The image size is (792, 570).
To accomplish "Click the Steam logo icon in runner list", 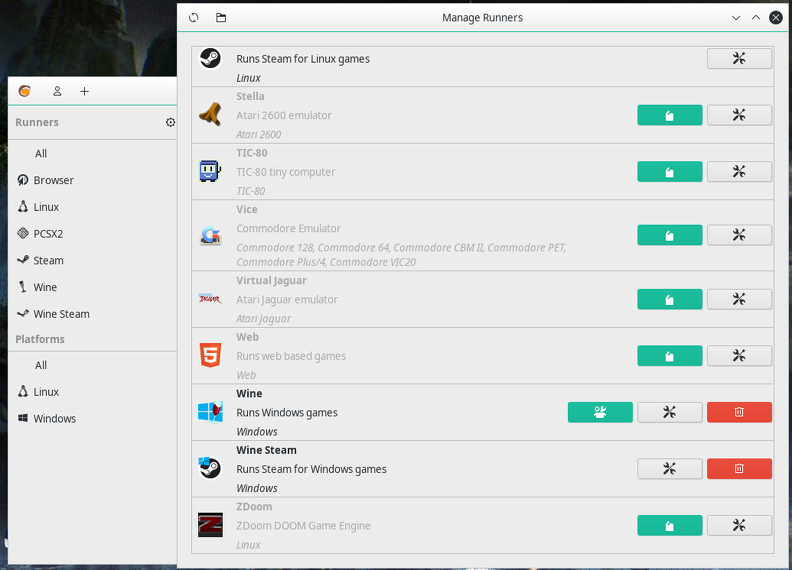I will 210,59.
